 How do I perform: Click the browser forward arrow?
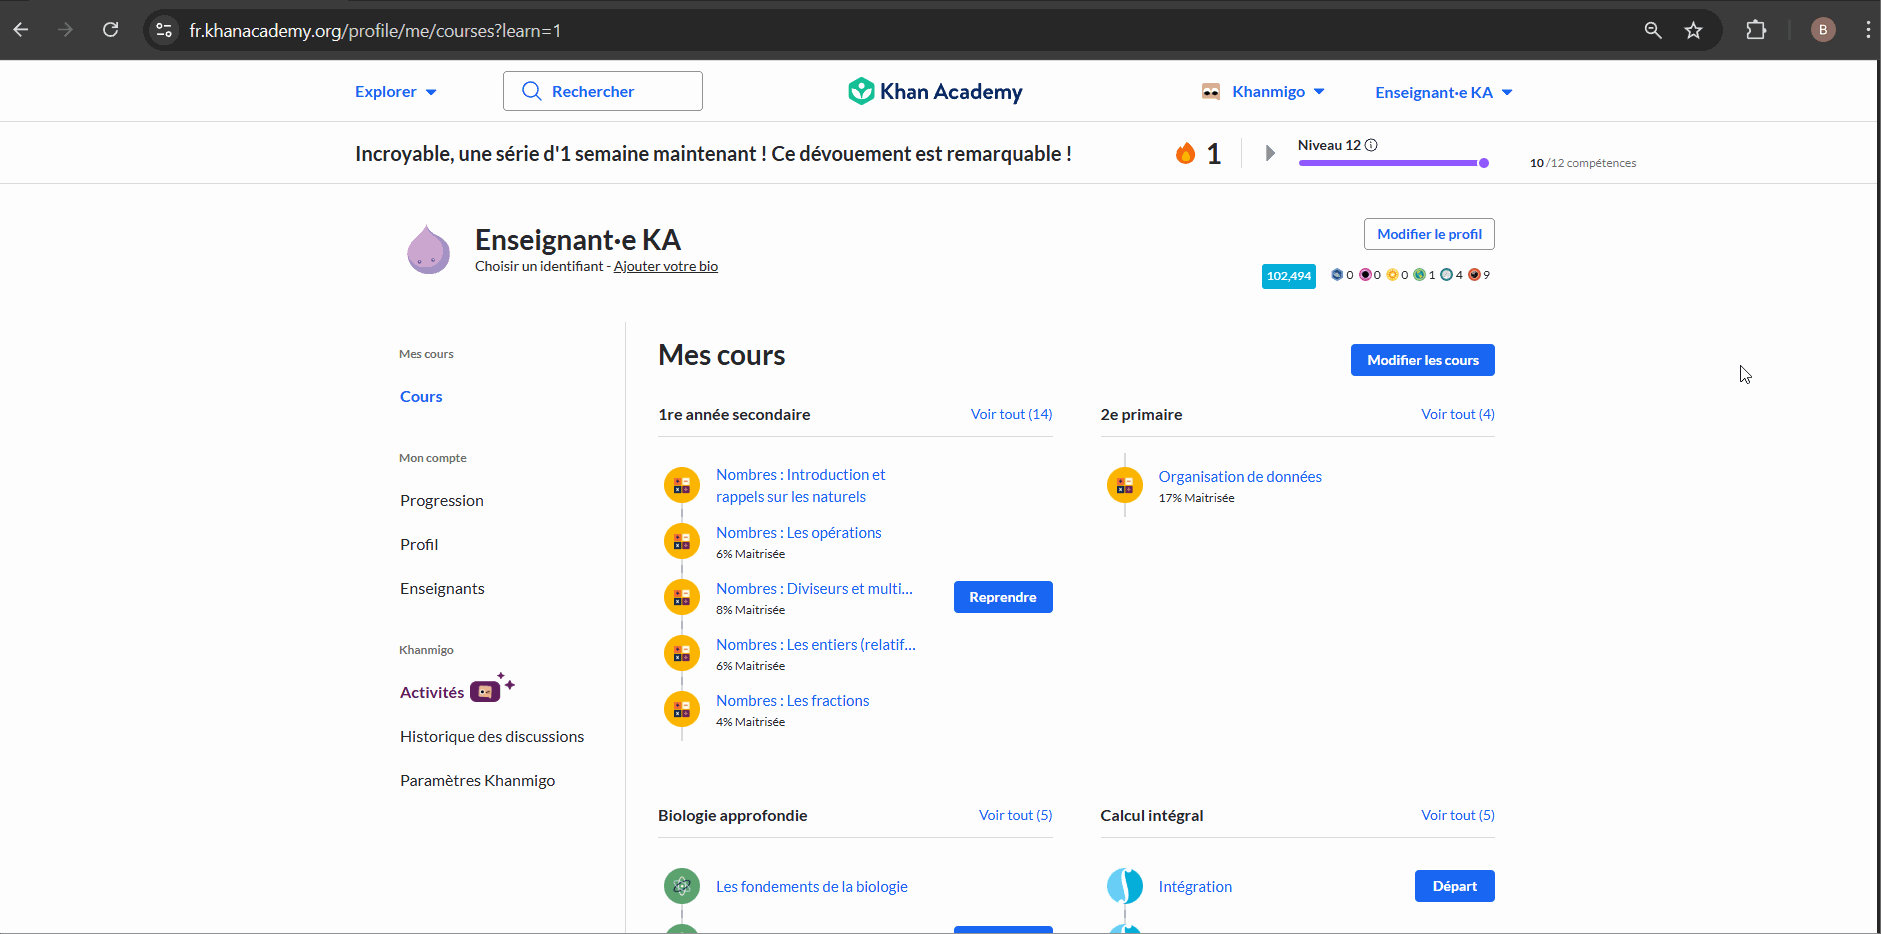[66, 30]
